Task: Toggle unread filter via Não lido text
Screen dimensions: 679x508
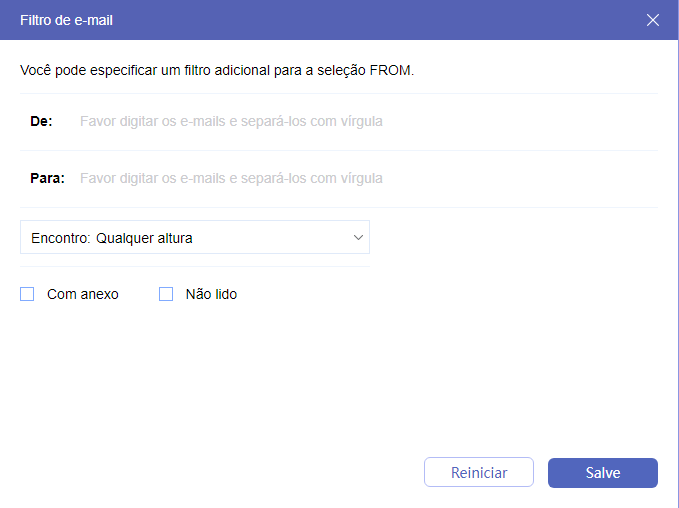Action: (211, 294)
